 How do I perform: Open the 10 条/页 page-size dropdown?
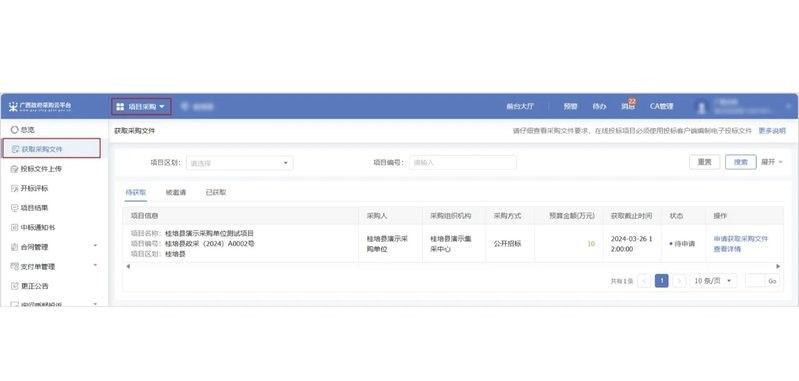pos(713,281)
